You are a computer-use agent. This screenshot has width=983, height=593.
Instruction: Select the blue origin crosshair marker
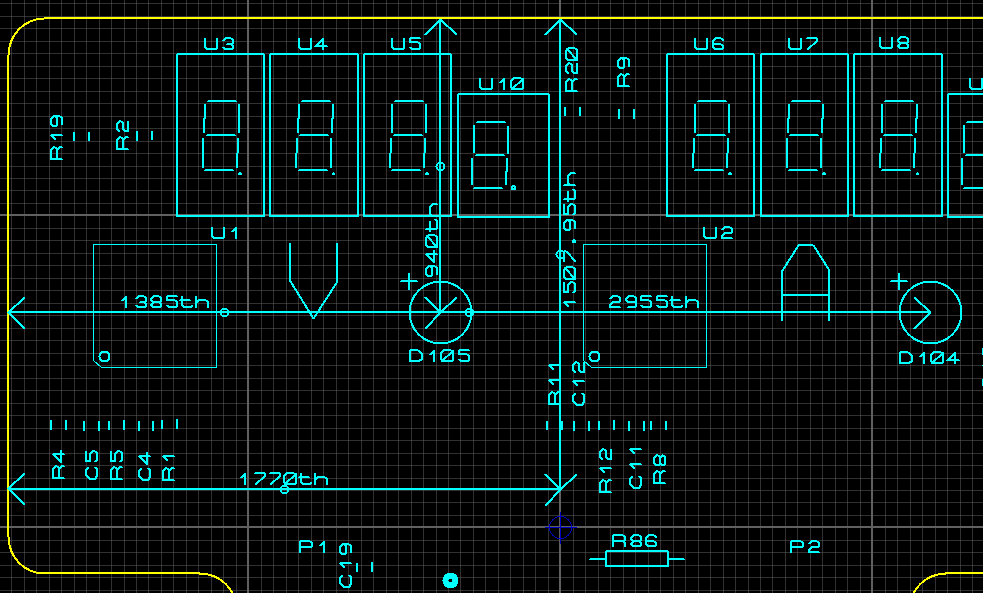(560, 528)
